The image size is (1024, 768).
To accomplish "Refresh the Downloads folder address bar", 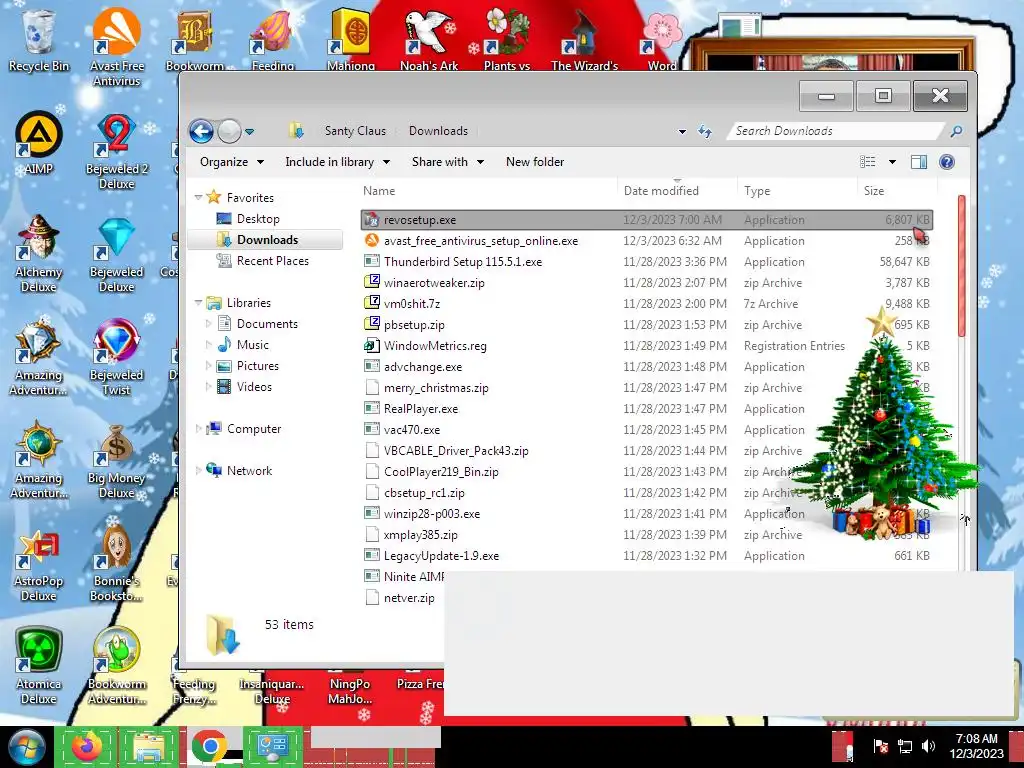I will click(705, 131).
